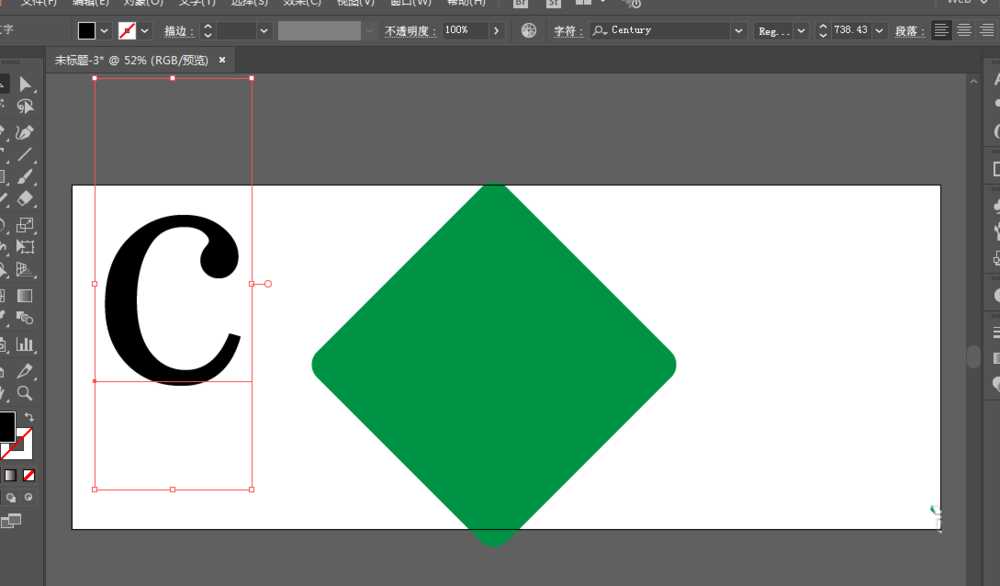
Task: Expand the stroke weight dropdown
Action: pyautogui.click(x=263, y=30)
